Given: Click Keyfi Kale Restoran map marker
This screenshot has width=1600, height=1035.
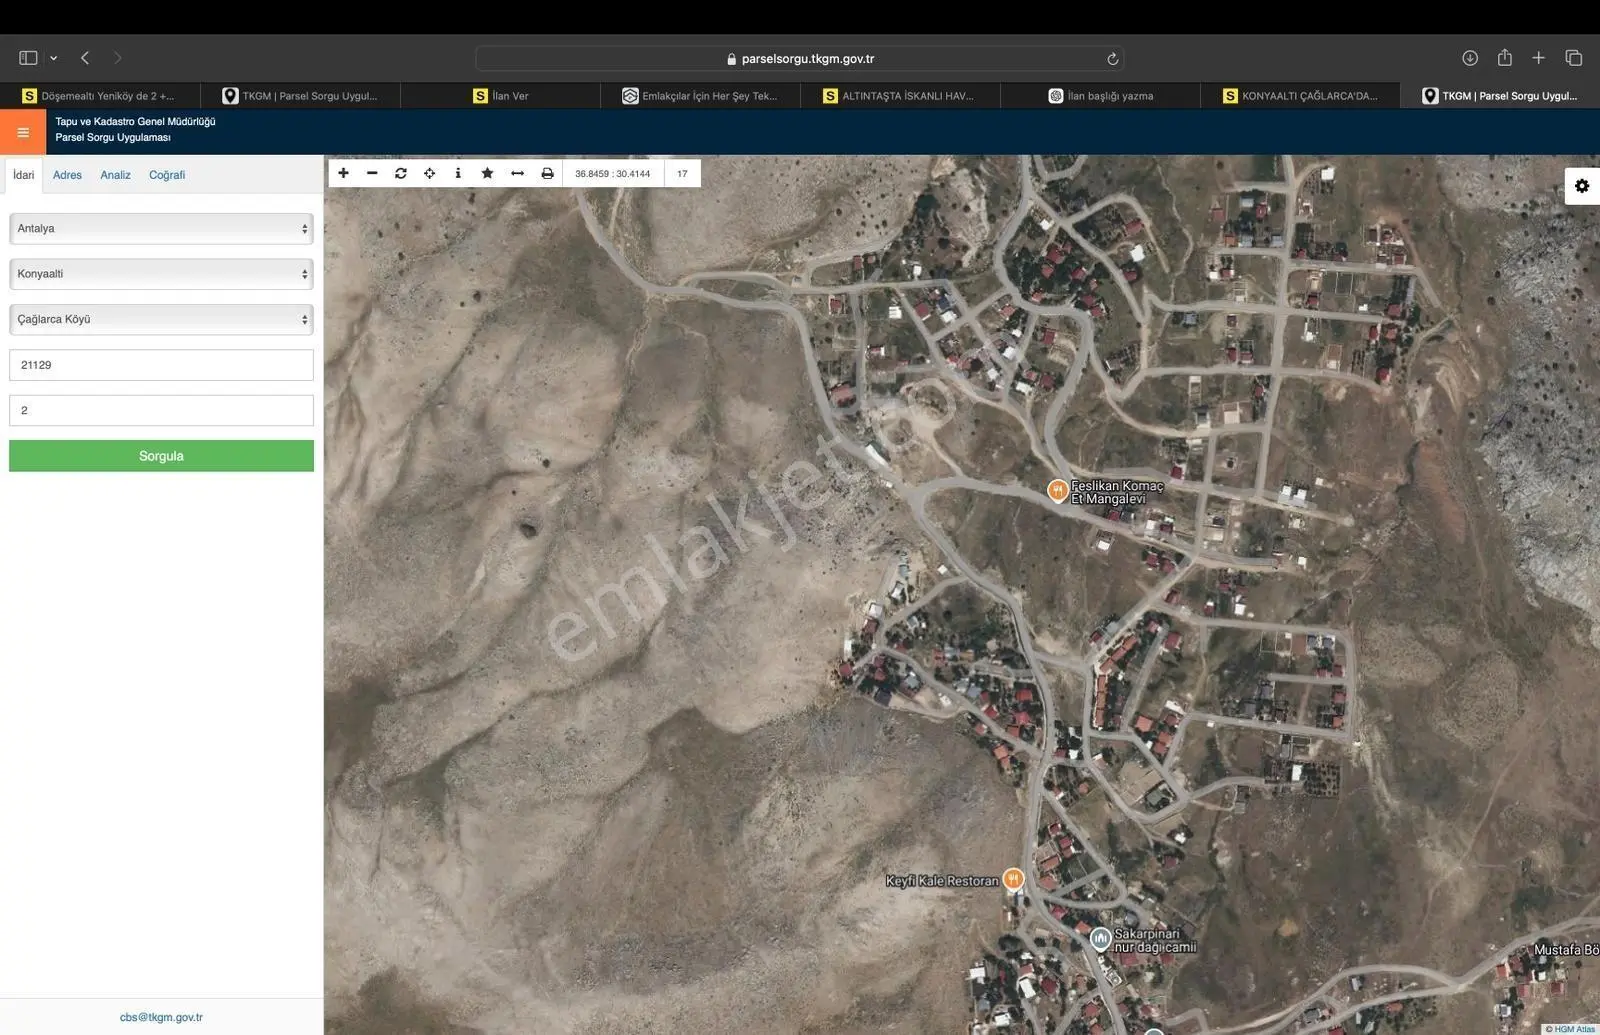Looking at the screenshot, I should [1013, 879].
